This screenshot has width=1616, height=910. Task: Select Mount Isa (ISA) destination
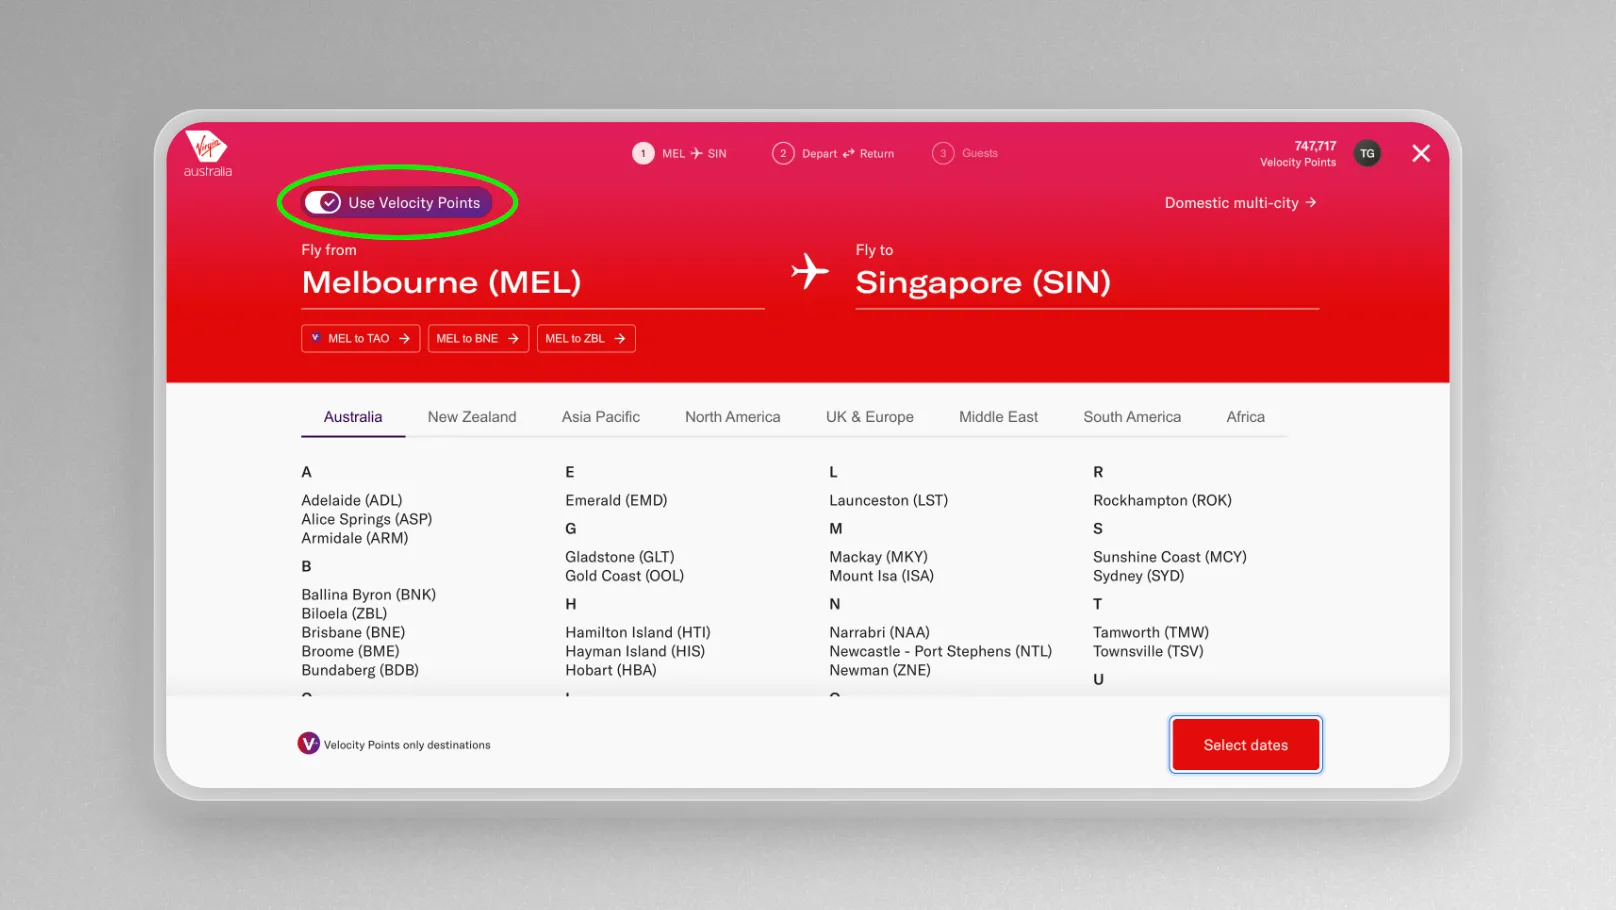click(881, 576)
